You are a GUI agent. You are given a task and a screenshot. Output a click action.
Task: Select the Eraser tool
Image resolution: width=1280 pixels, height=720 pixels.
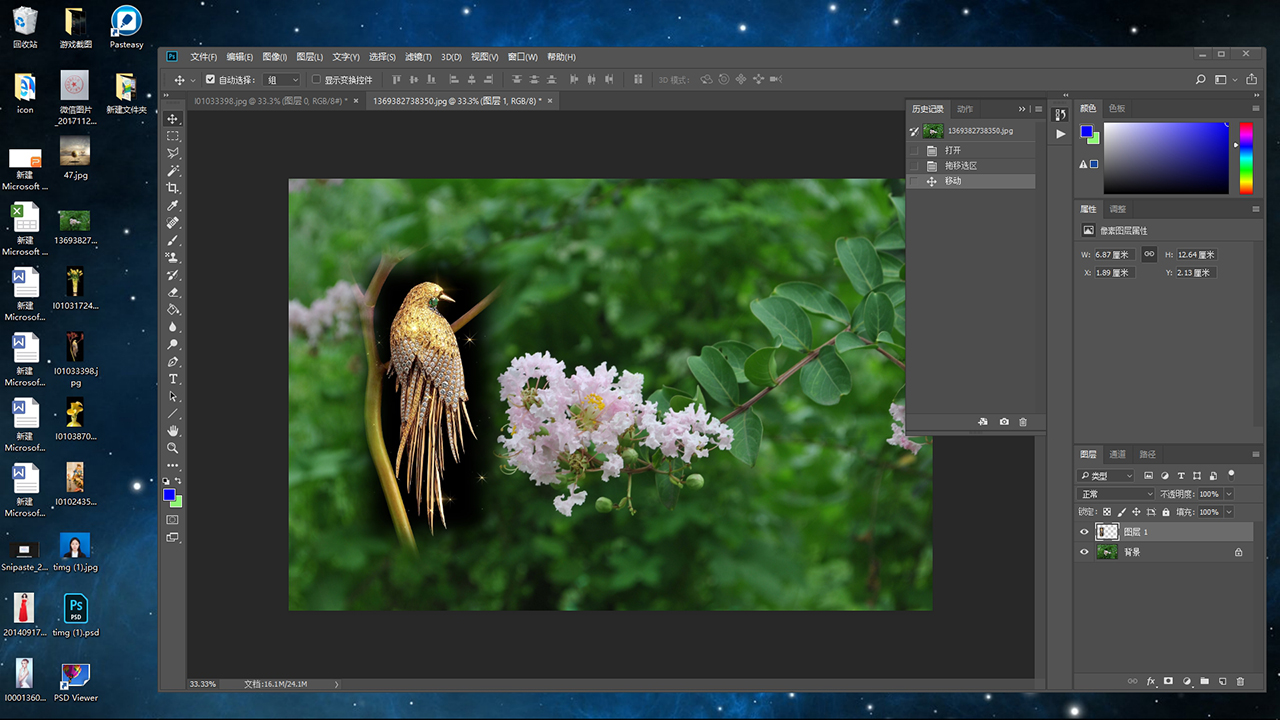[x=173, y=292]
